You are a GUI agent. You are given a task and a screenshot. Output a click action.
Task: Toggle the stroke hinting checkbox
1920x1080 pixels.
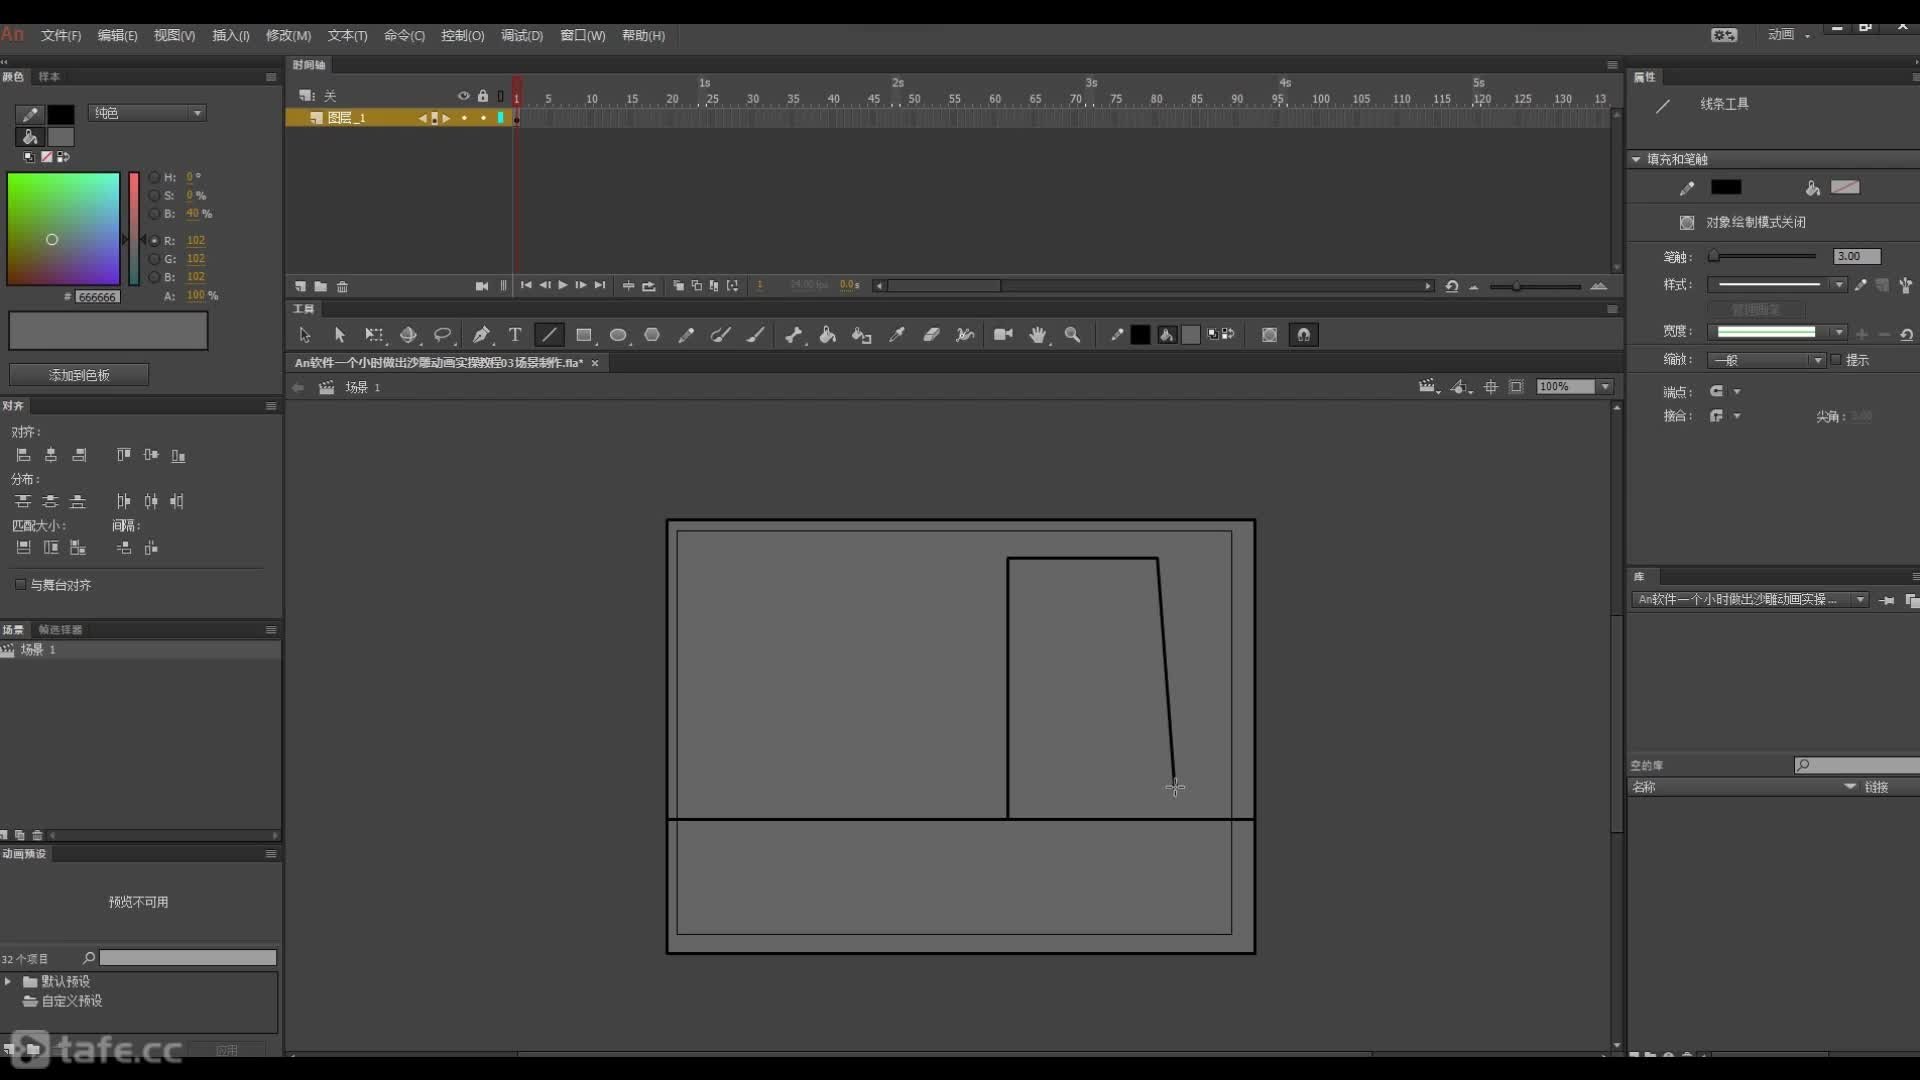pos(1836,360)
